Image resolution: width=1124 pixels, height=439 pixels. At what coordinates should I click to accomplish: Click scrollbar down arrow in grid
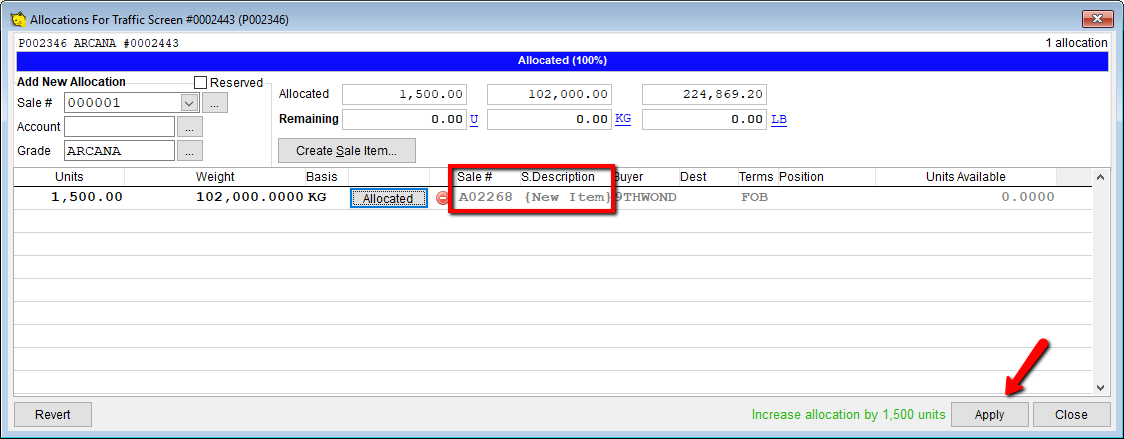point(1101,387)
